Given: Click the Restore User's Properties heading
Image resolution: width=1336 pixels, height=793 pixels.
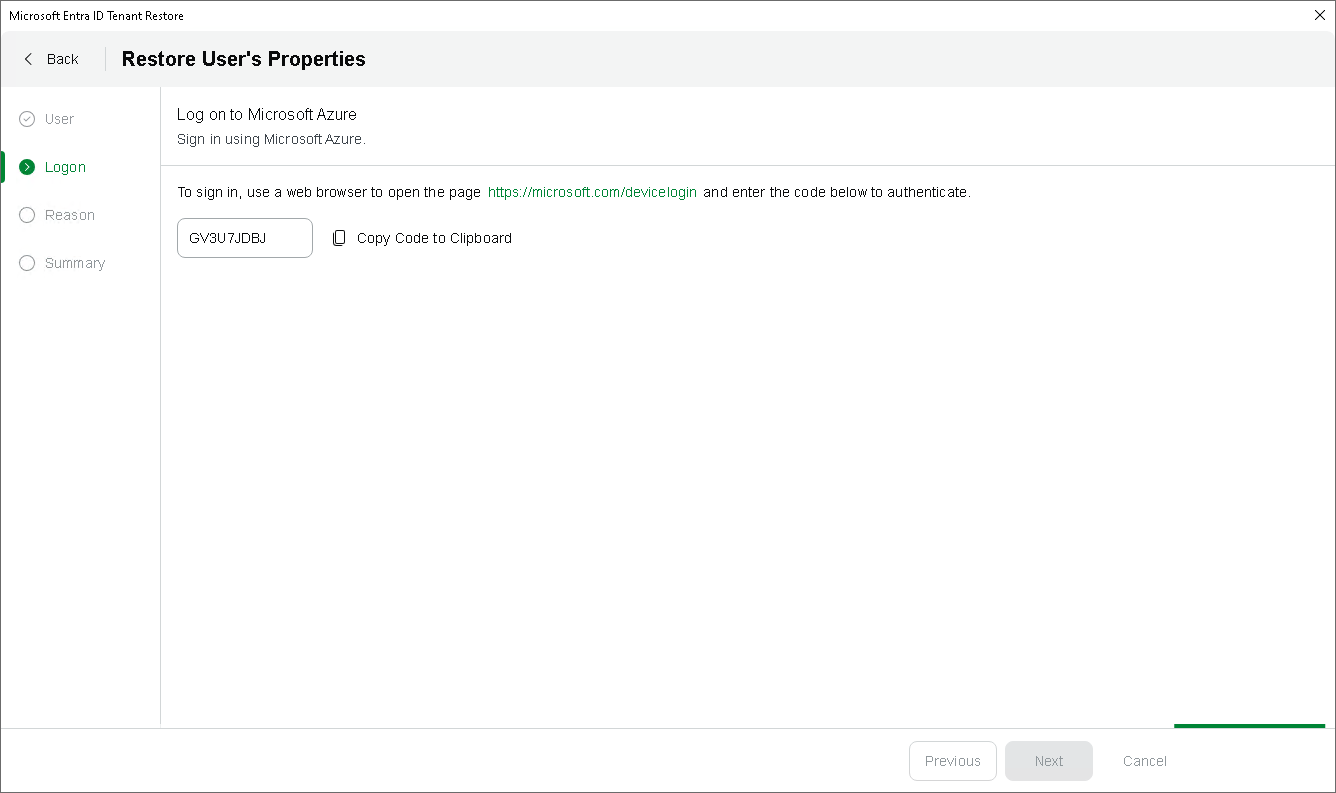Looking at the screenshot, I should [x=243, y=59].
